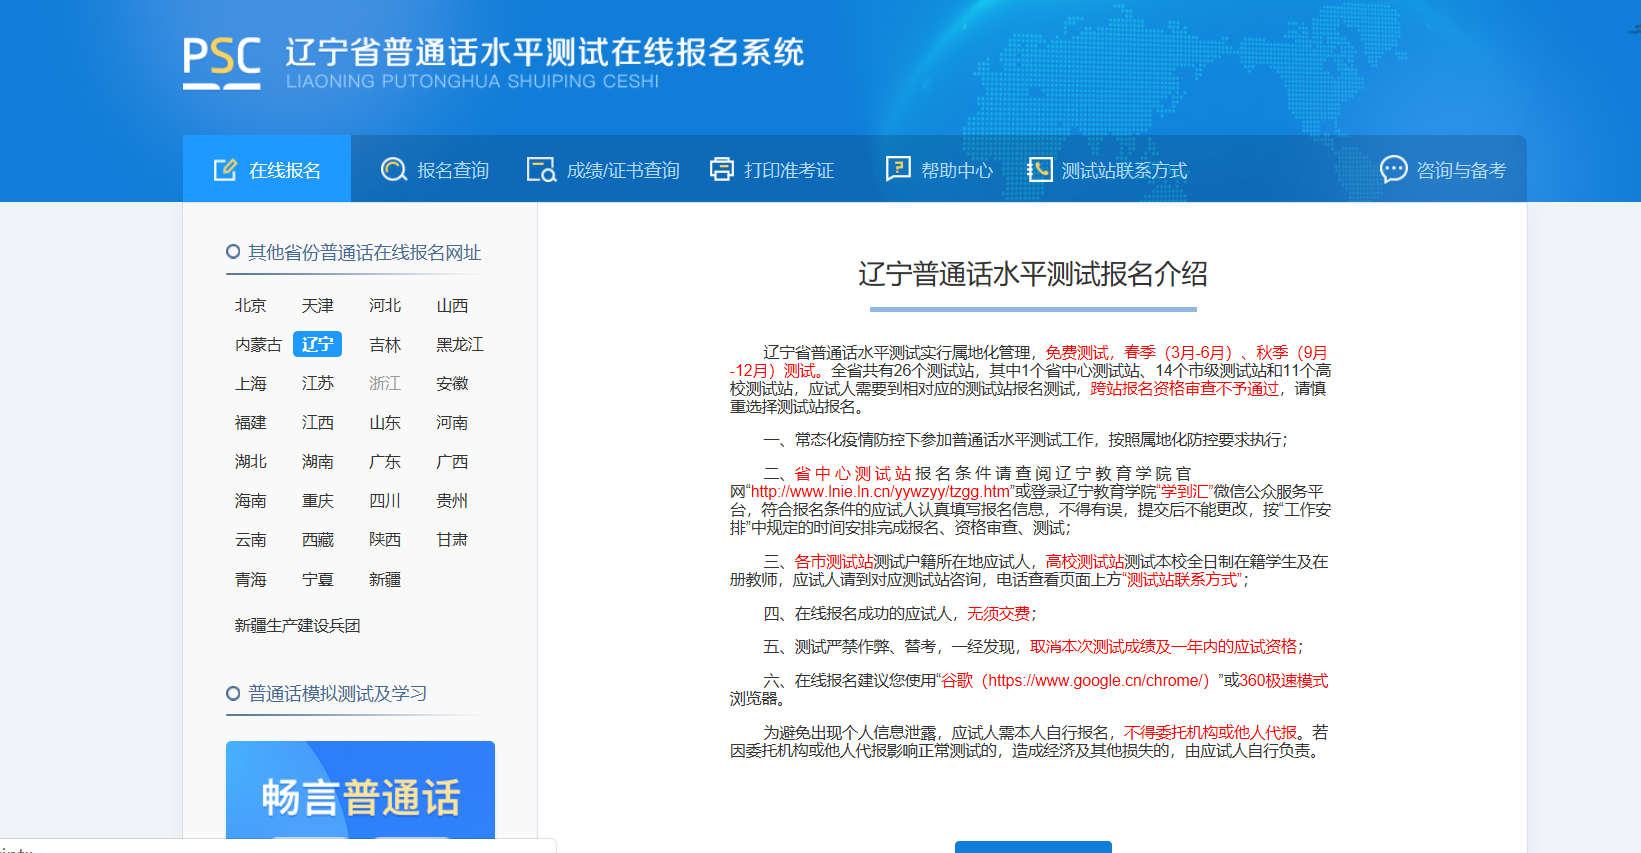Click the phone book icon for 测试站联系方式

pyautogui.click(x=1040, y=170)
